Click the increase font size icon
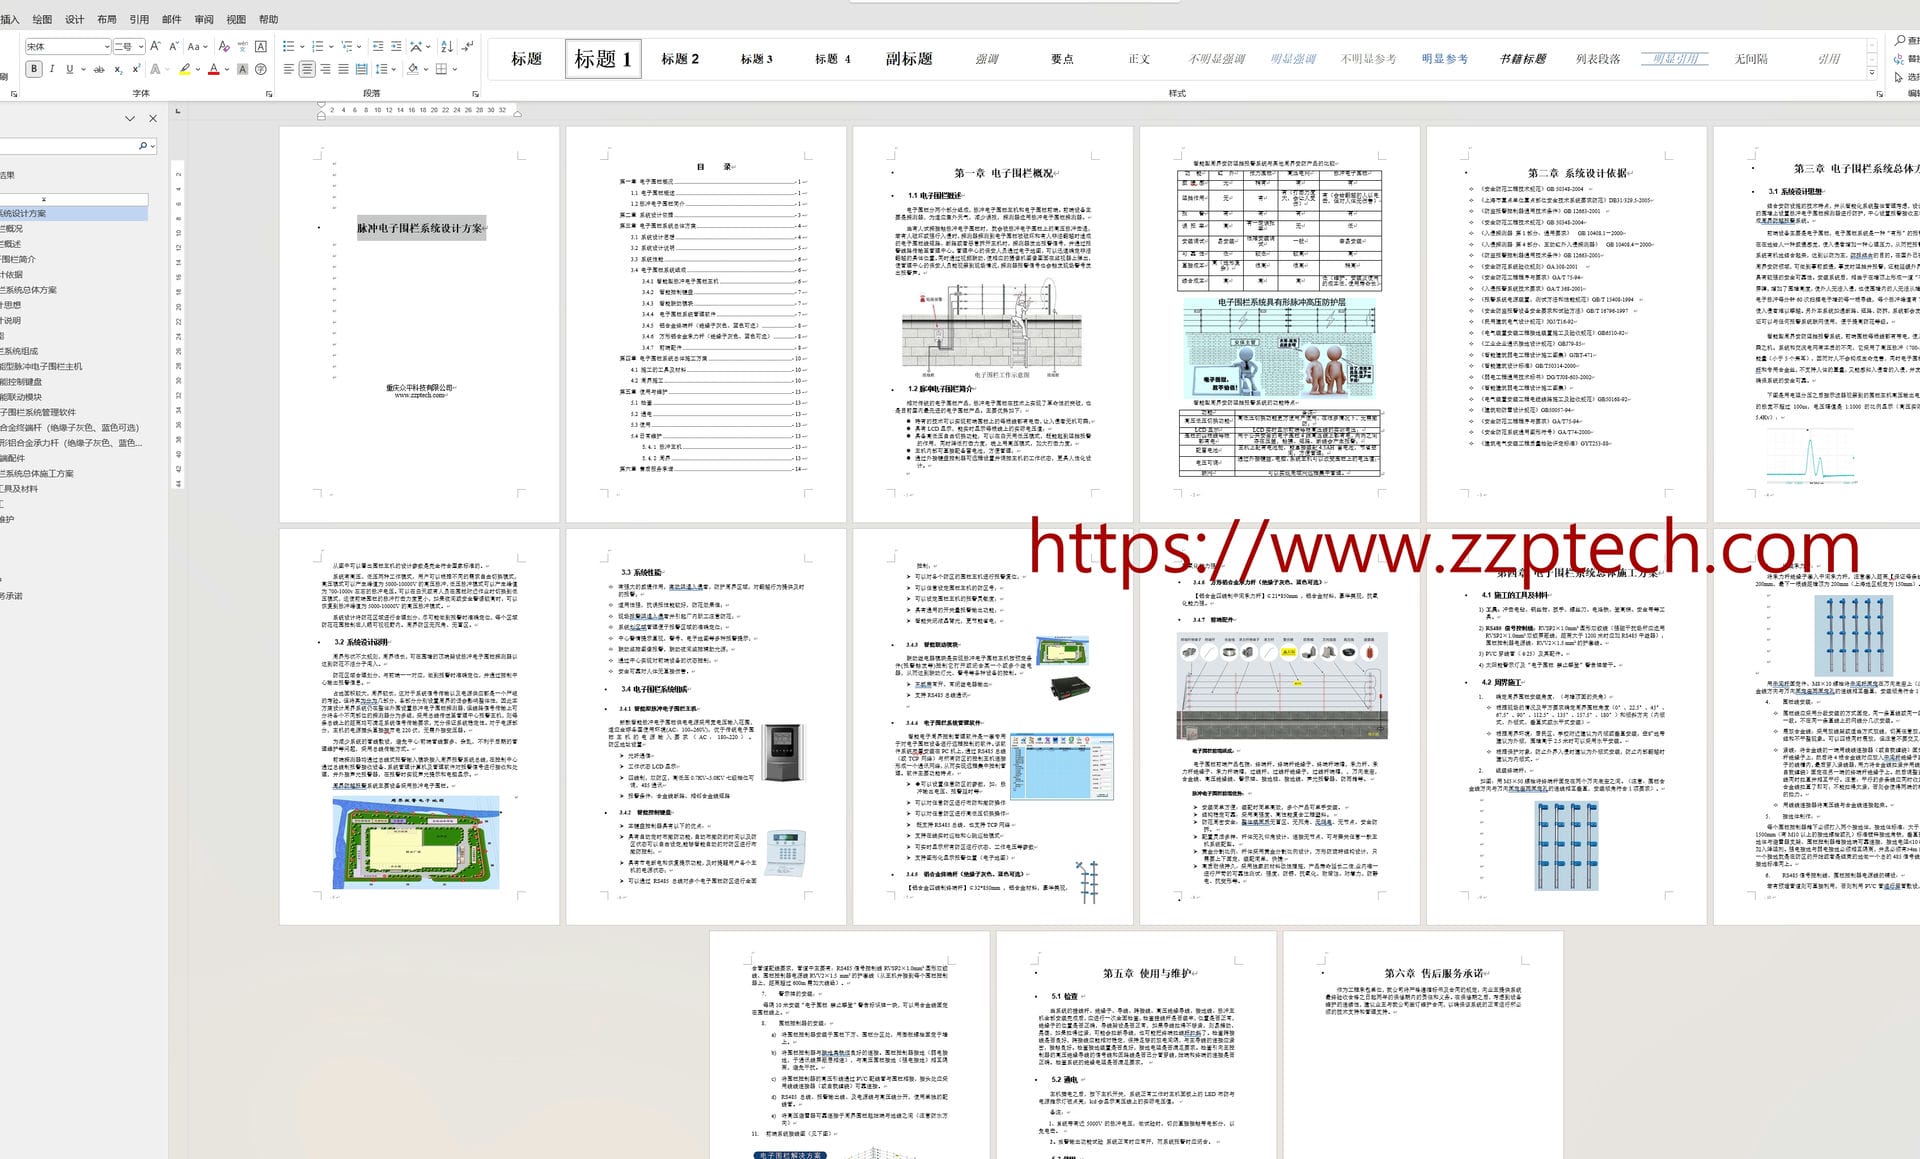Viewport: 1920px width, 1159px height. (155, 46)
